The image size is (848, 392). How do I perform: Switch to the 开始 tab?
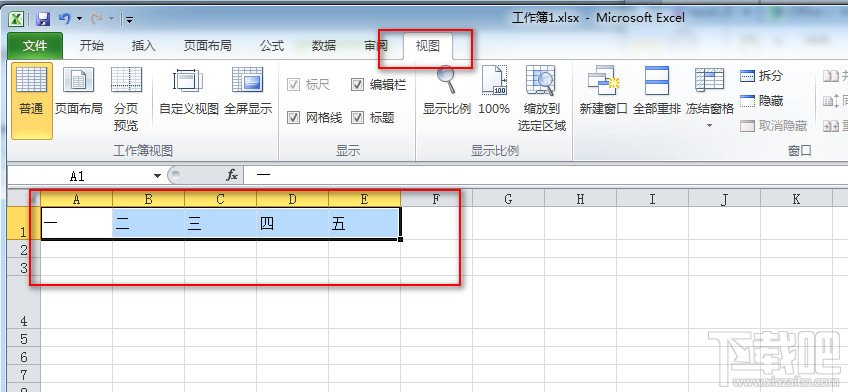(x=91, y=46)
